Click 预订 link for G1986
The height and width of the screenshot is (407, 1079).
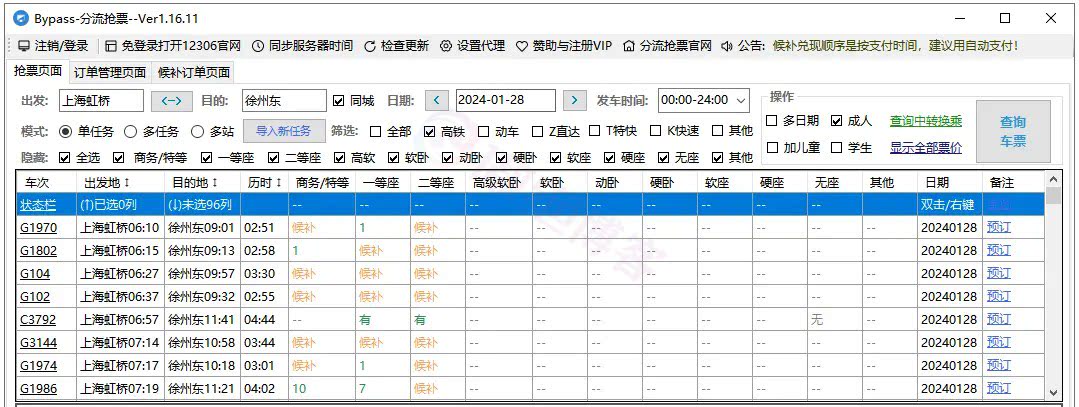point(998,388)
